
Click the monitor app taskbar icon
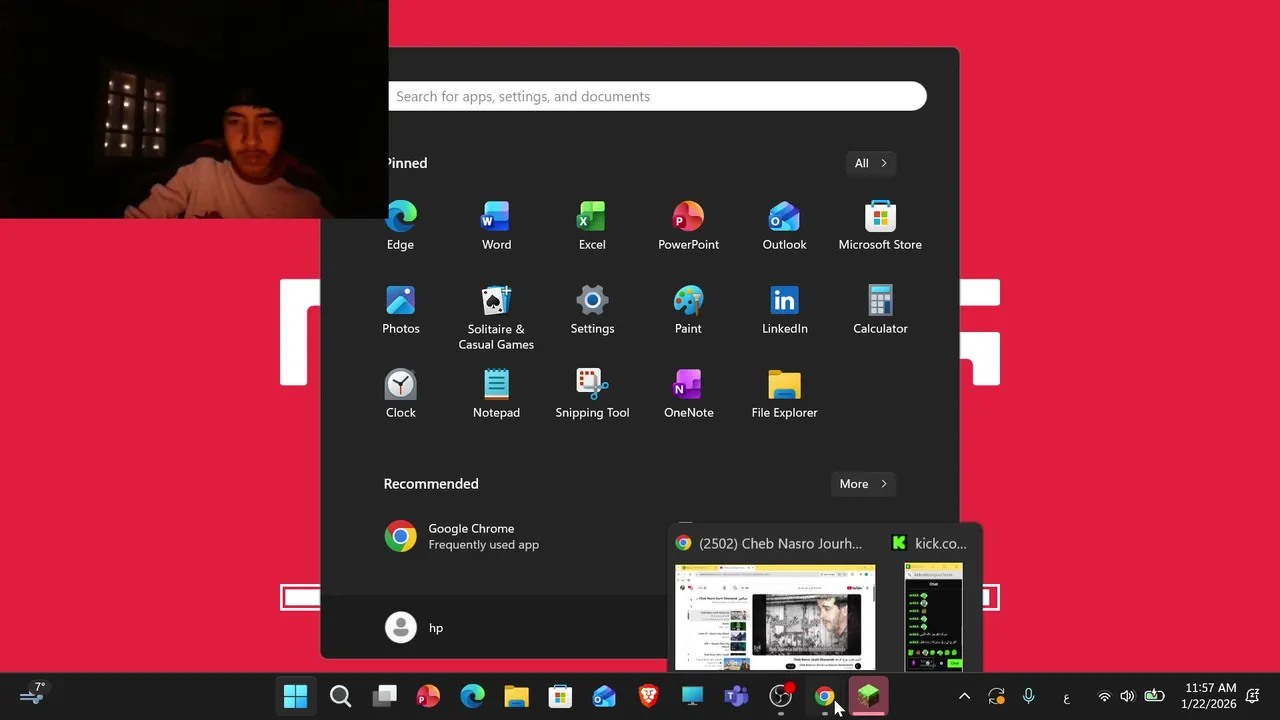pyautogui.click(x=692, y=696)
